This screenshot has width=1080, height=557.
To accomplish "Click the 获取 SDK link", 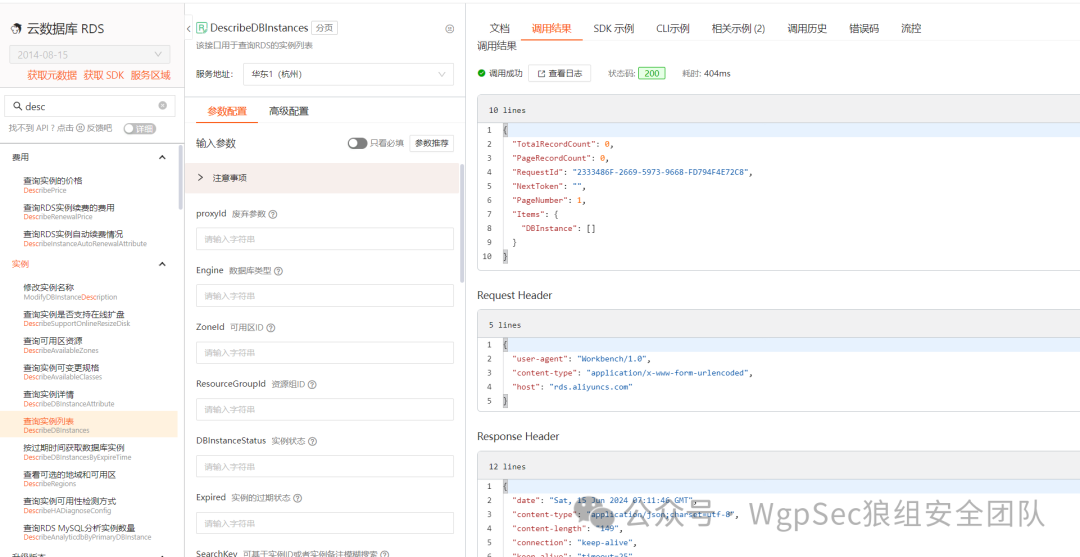I will (104, 76).
